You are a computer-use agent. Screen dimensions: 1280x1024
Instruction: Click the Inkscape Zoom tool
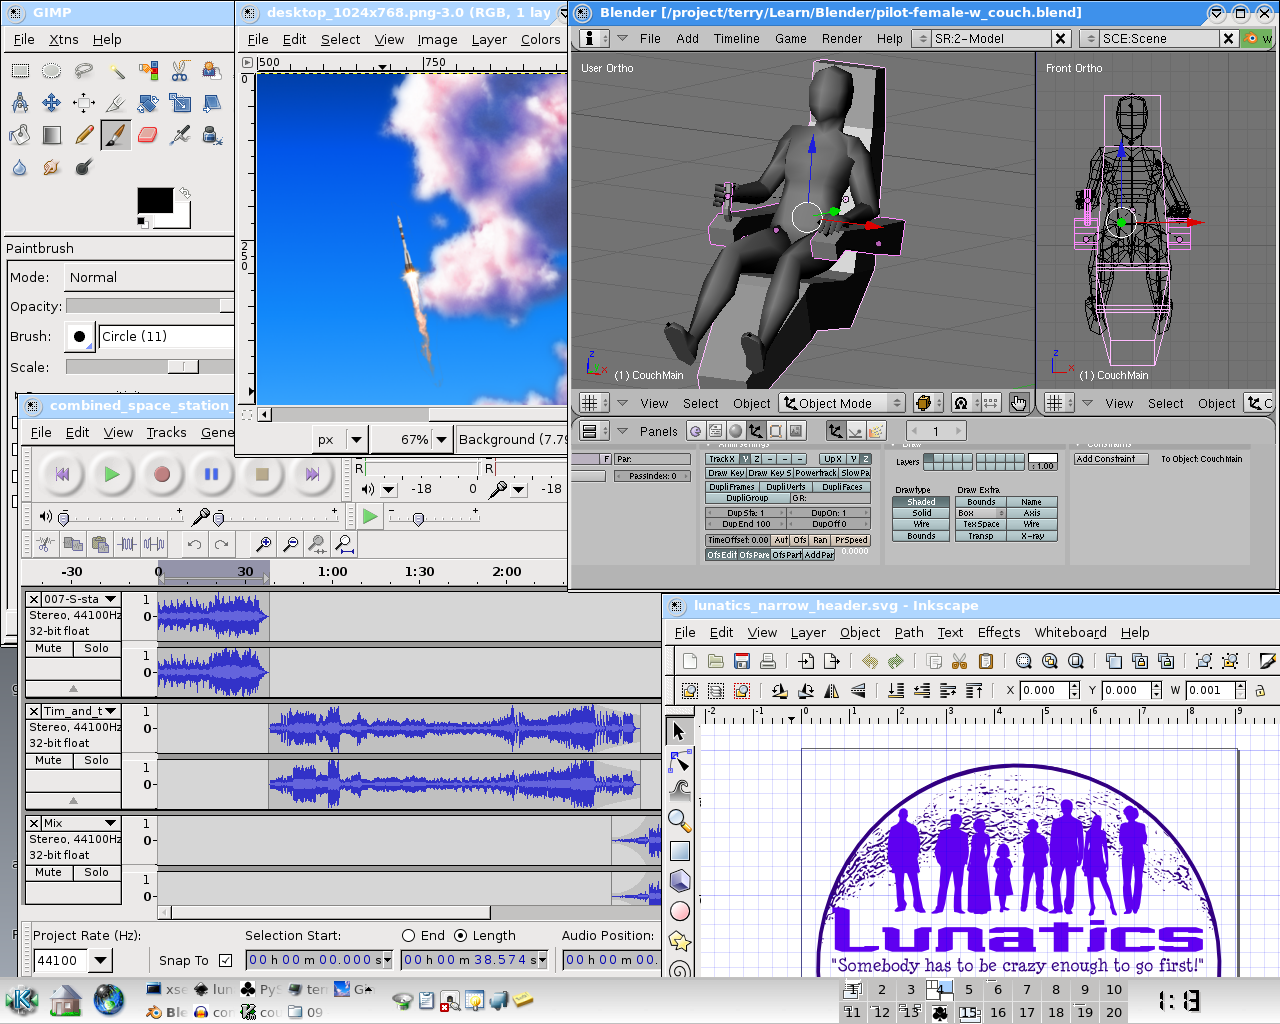[x=679, y=821]
